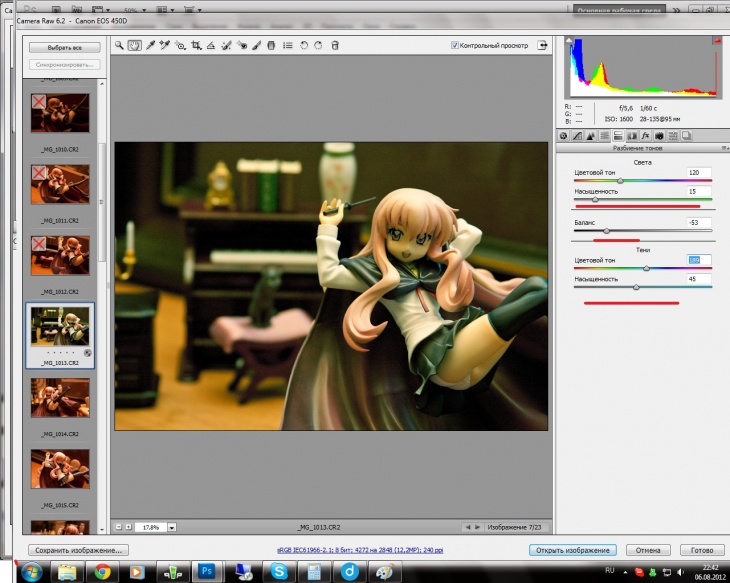730x583 pixels.
Task: Mark image for deletion with trash icon
Action: [335, 45]
